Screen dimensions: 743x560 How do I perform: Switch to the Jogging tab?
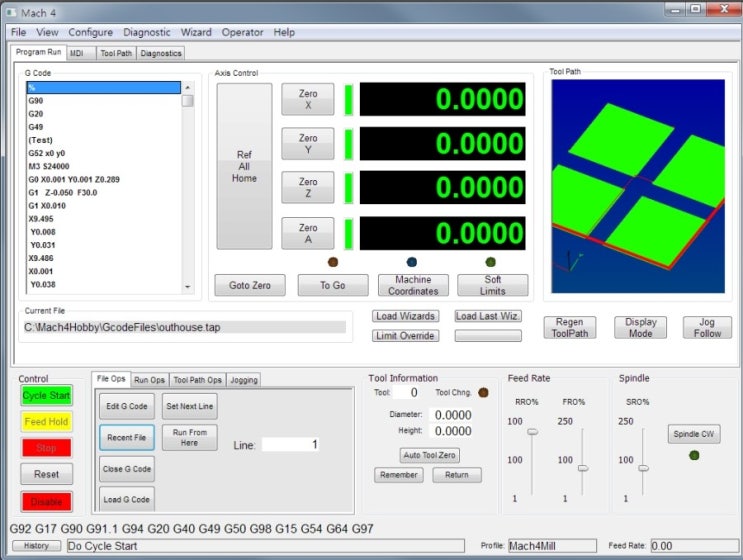pyautogui.click(x=244, y=380)
